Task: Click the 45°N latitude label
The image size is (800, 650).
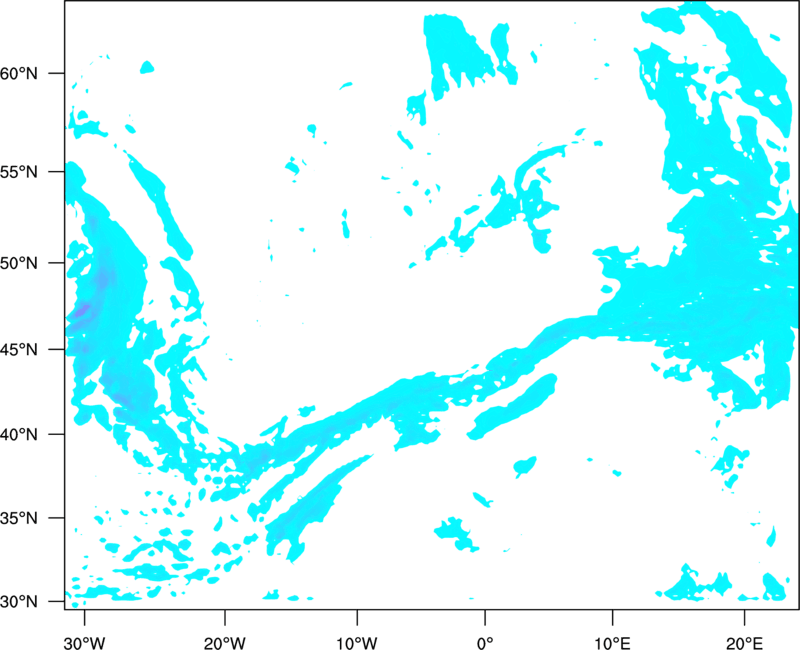Action: coord(19,349)
